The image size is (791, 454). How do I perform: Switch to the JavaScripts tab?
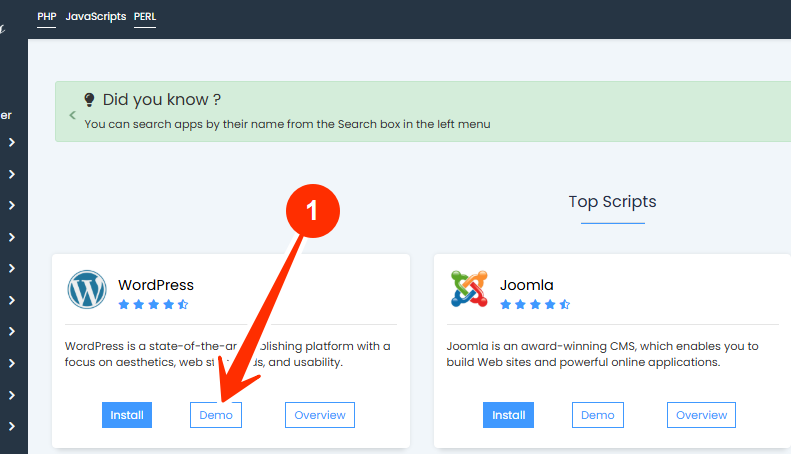[x=96, y=17]
